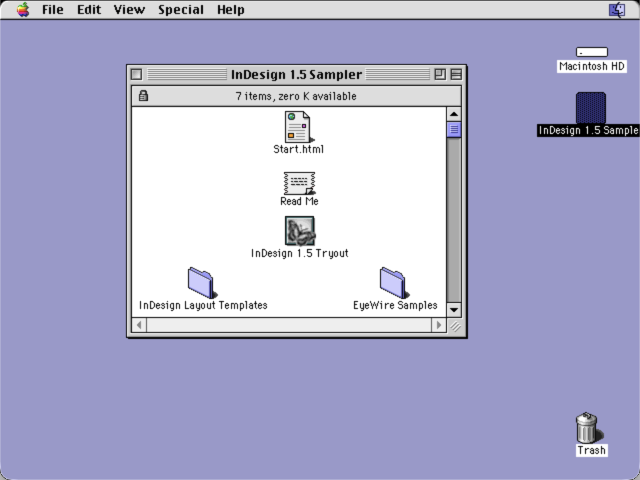Click the horizontal scroll left arrow

click(139, 325)
